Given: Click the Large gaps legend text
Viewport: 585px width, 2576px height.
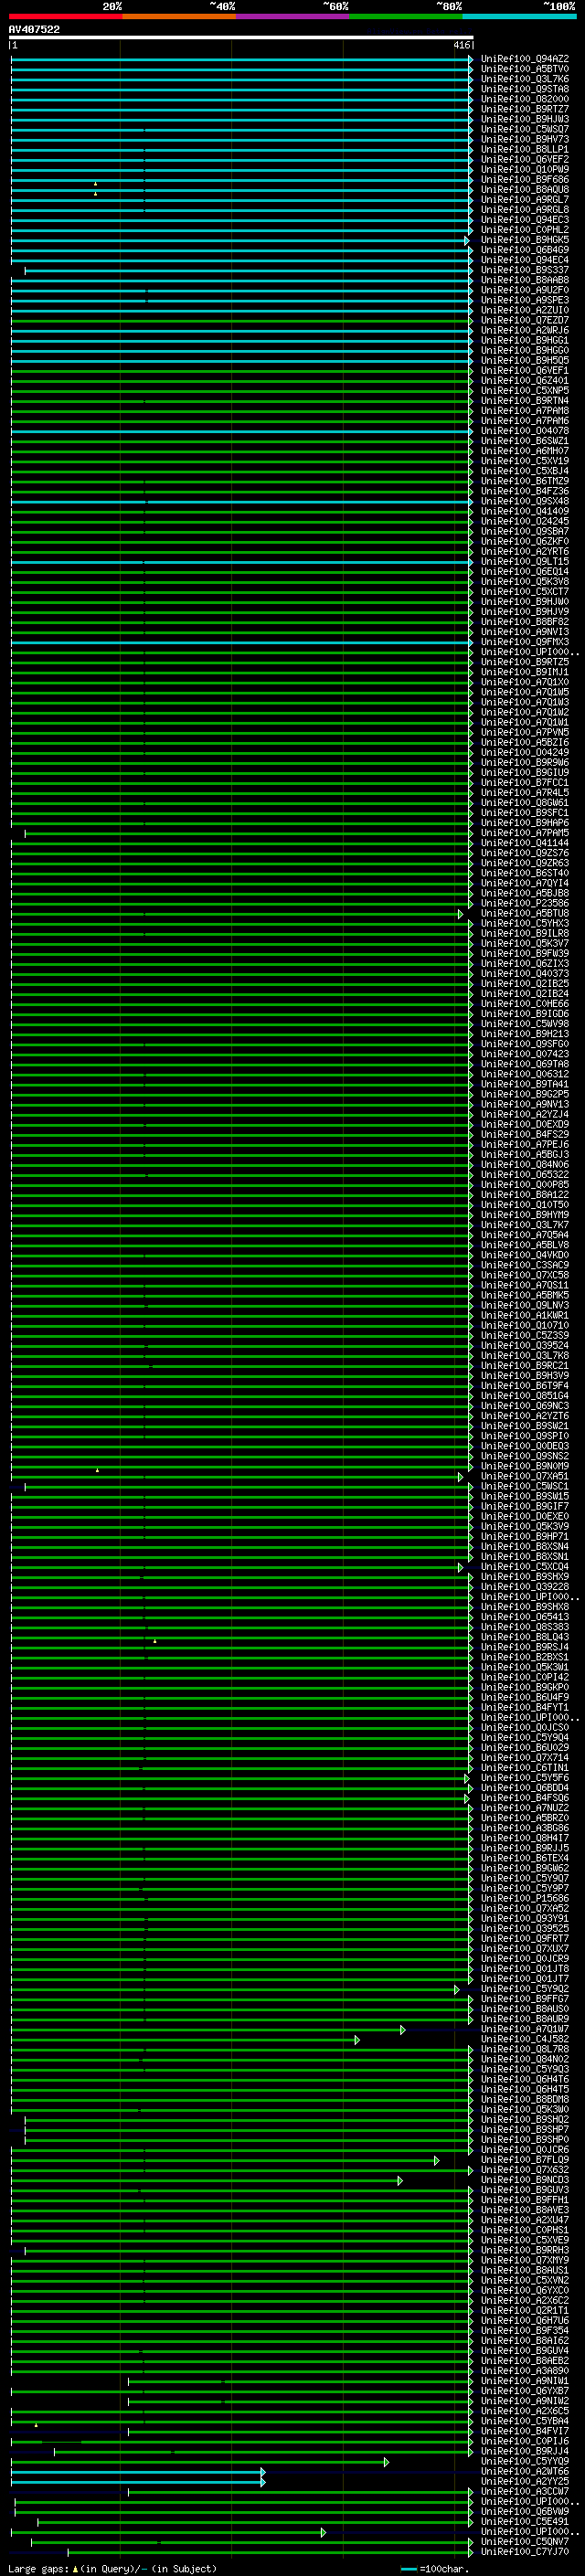Looking at the screenshot, I should [112, 2569].
